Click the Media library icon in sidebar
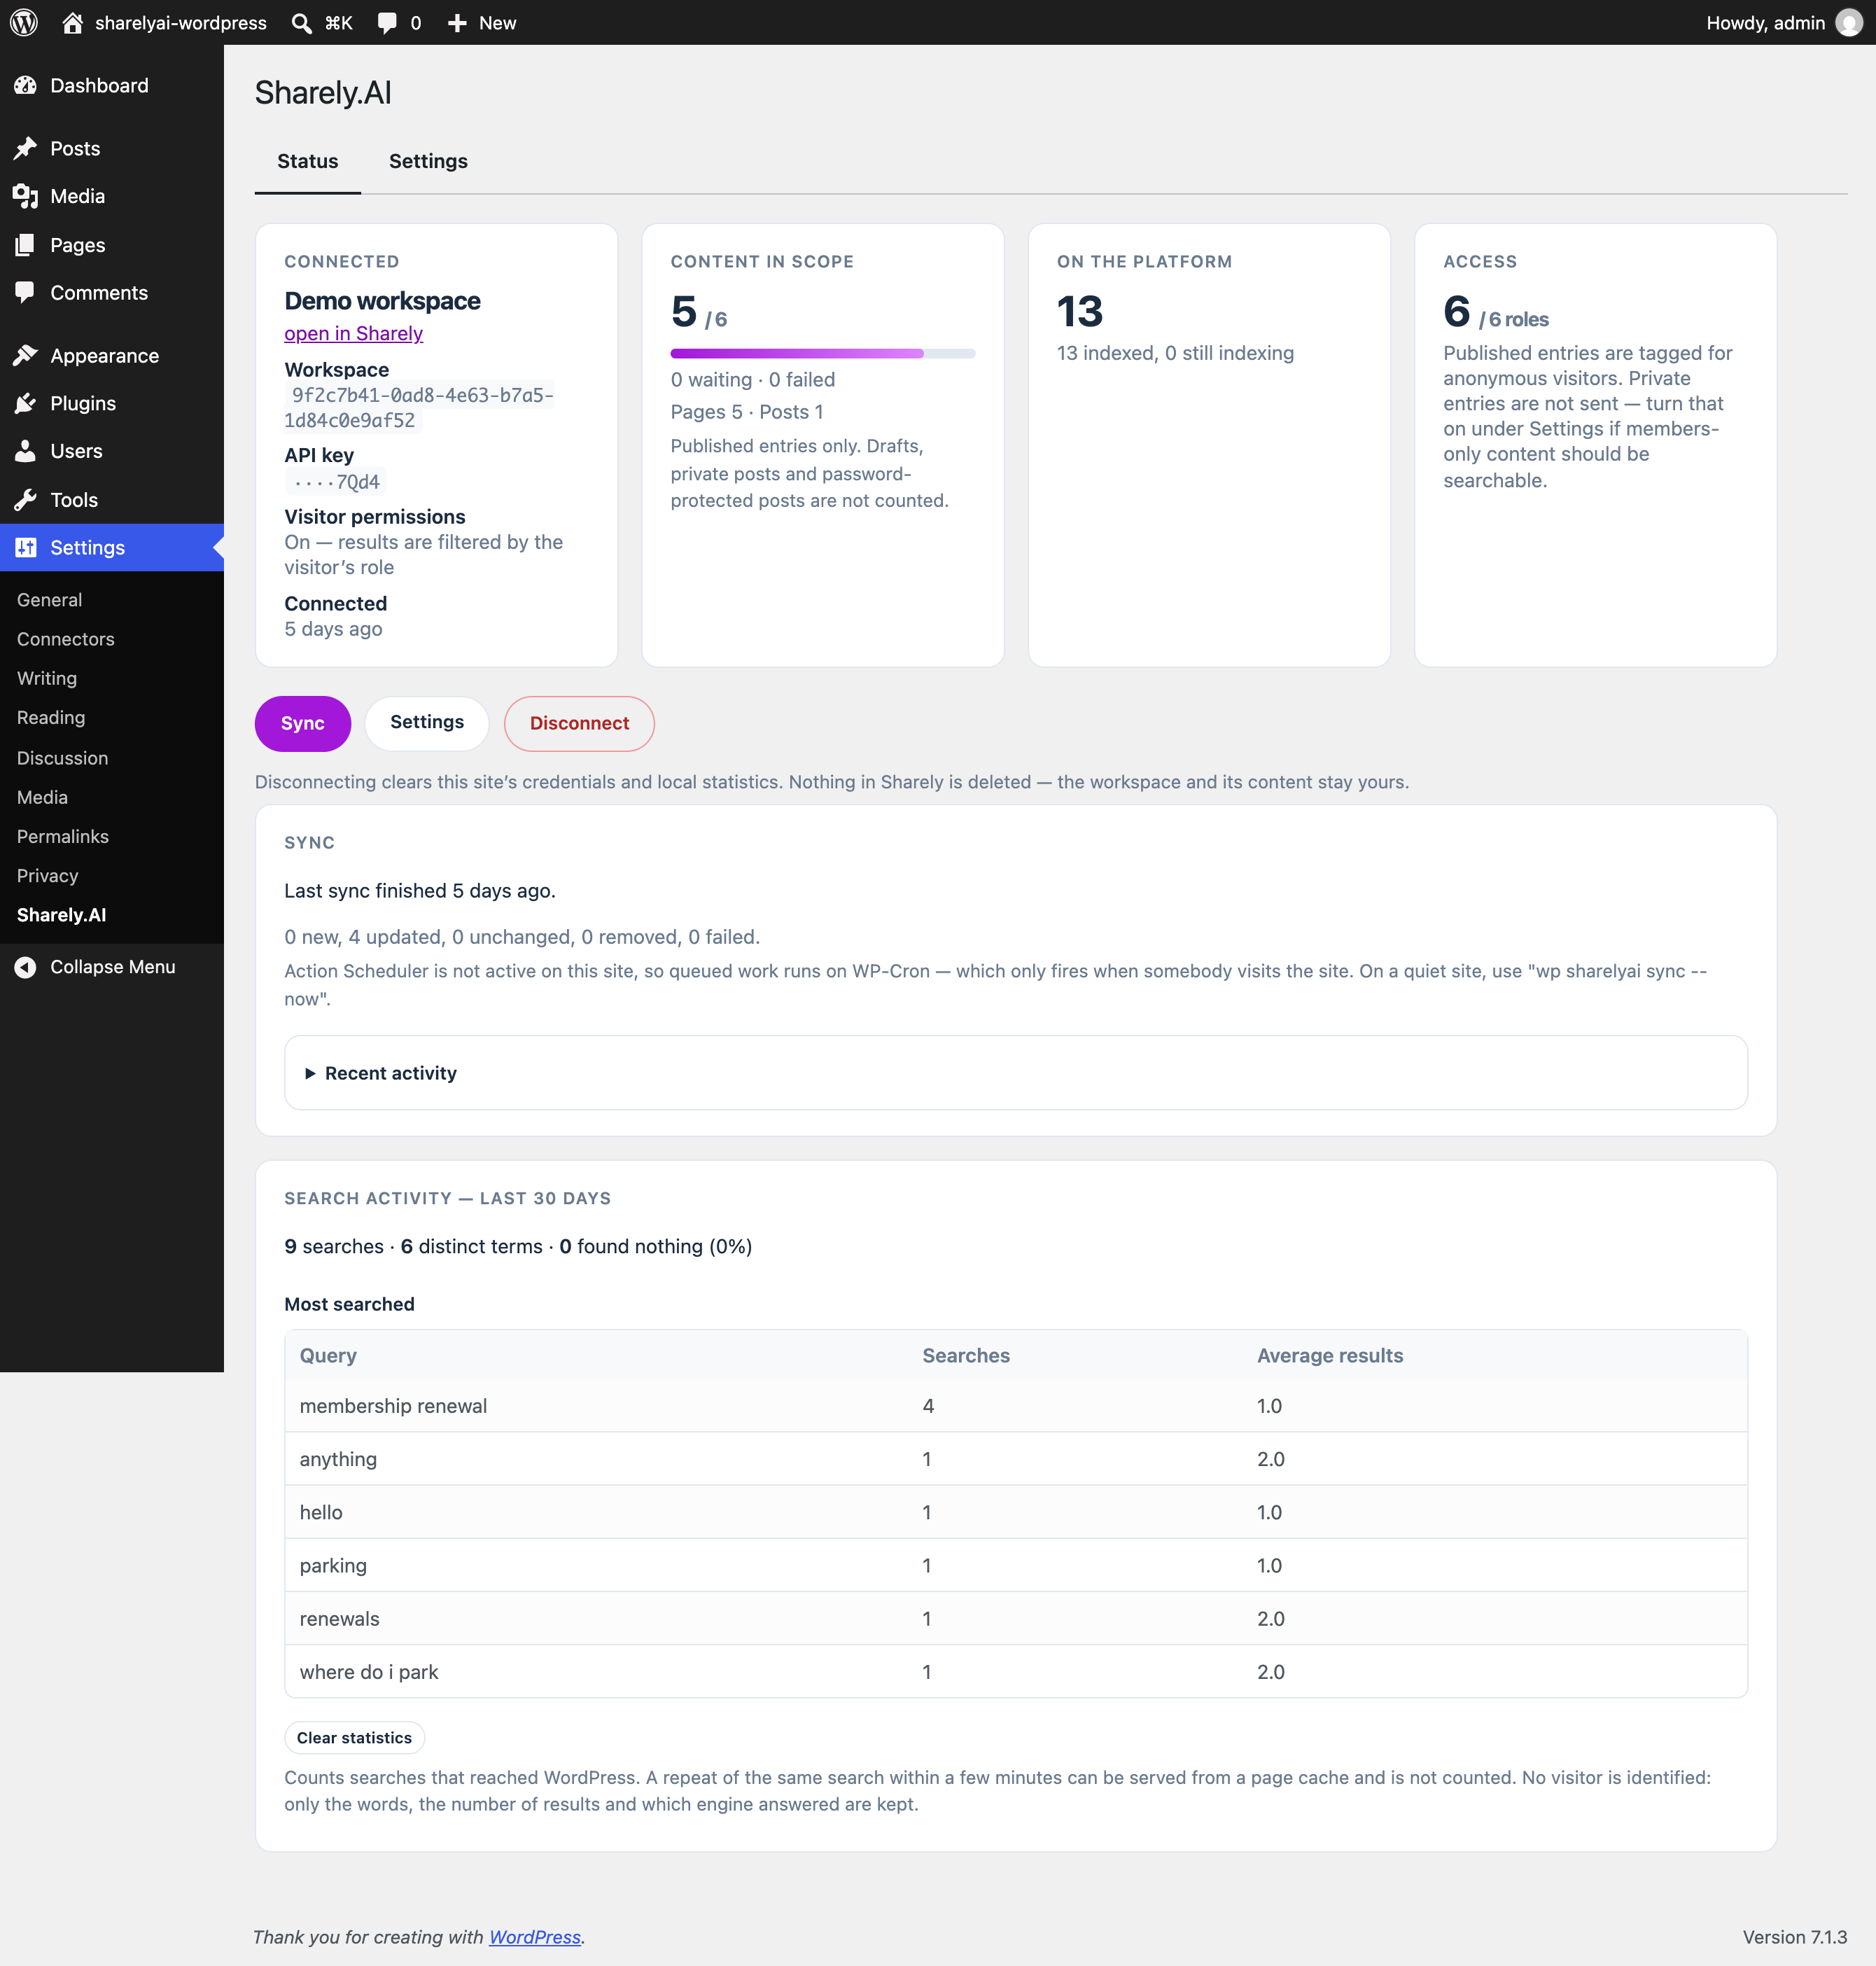The width and height of the screenshot is (1876, 1966). point(25,196)
